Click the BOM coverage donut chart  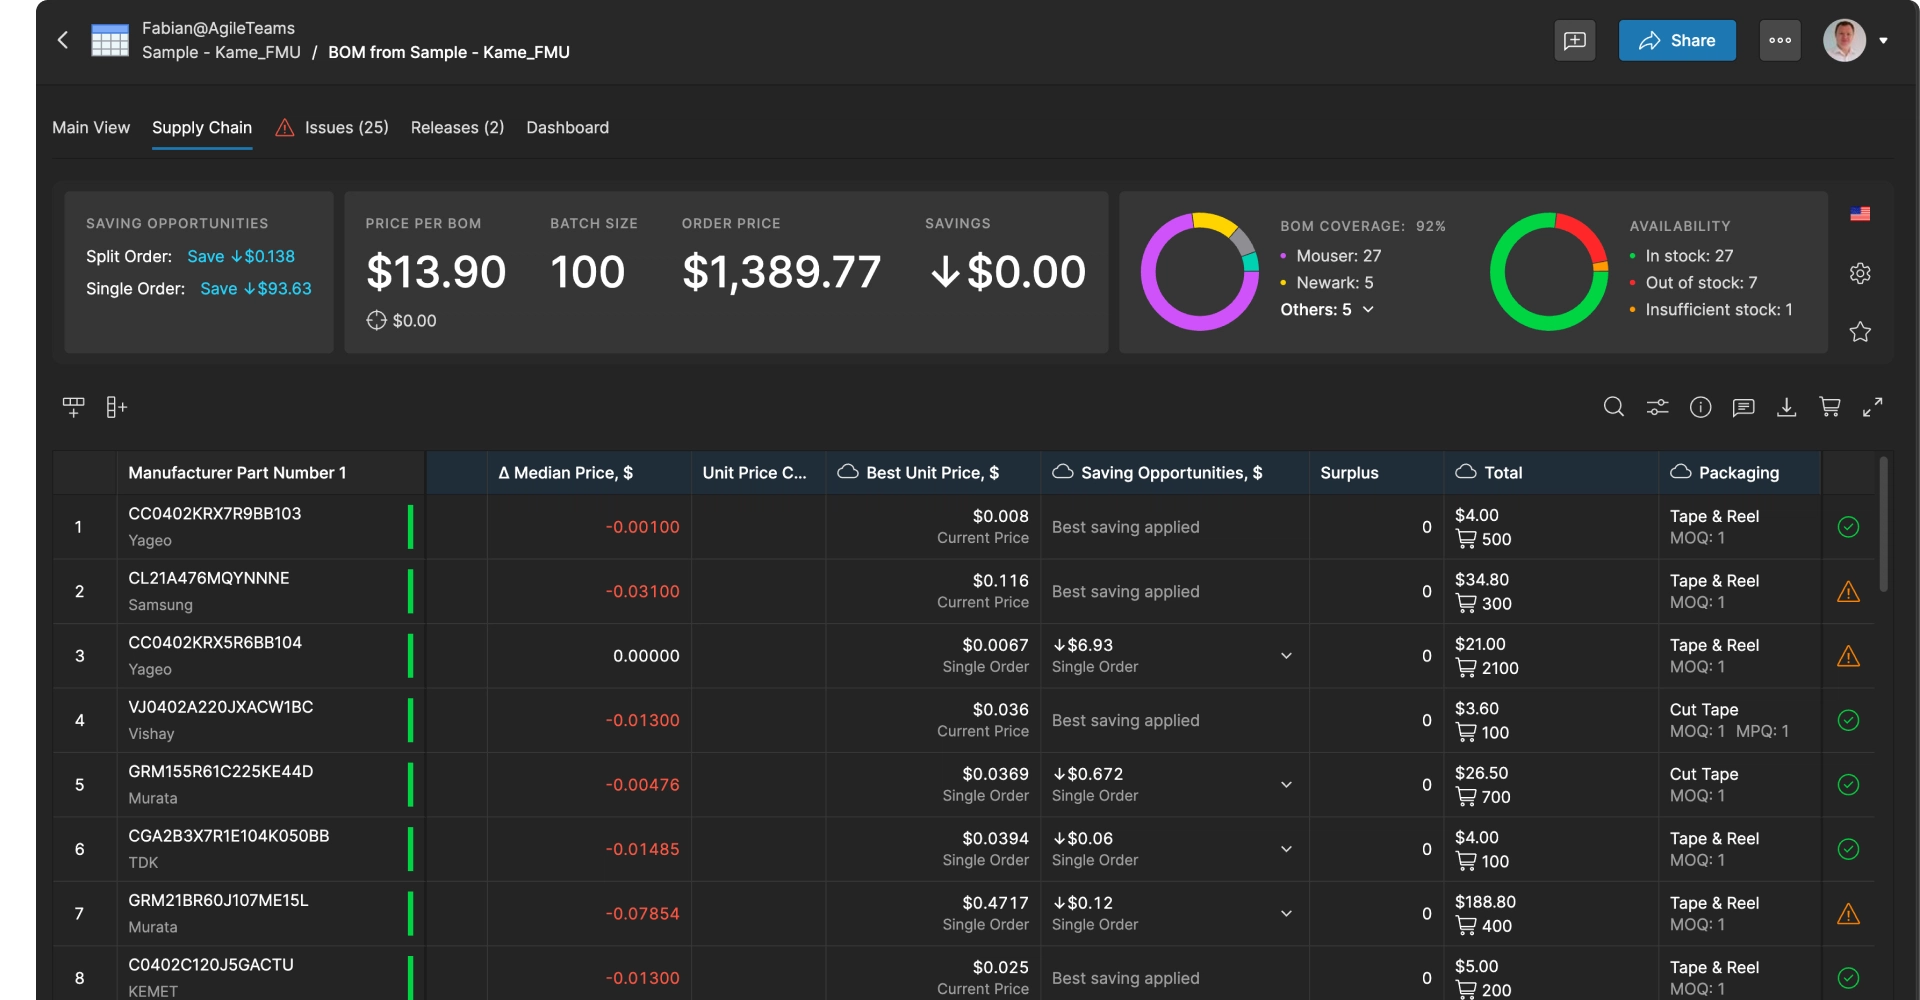[1200, 271]
